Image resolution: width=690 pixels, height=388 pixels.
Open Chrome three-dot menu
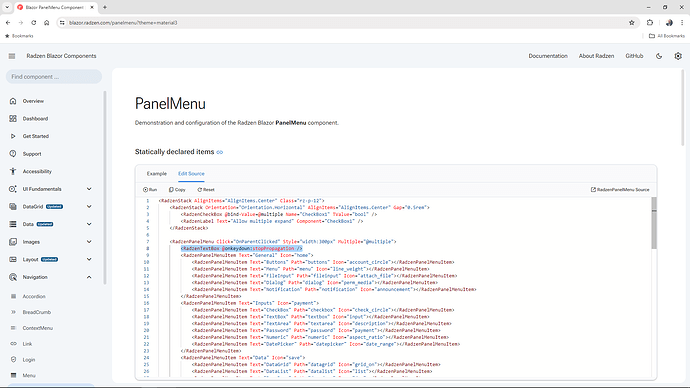[682, 23]
